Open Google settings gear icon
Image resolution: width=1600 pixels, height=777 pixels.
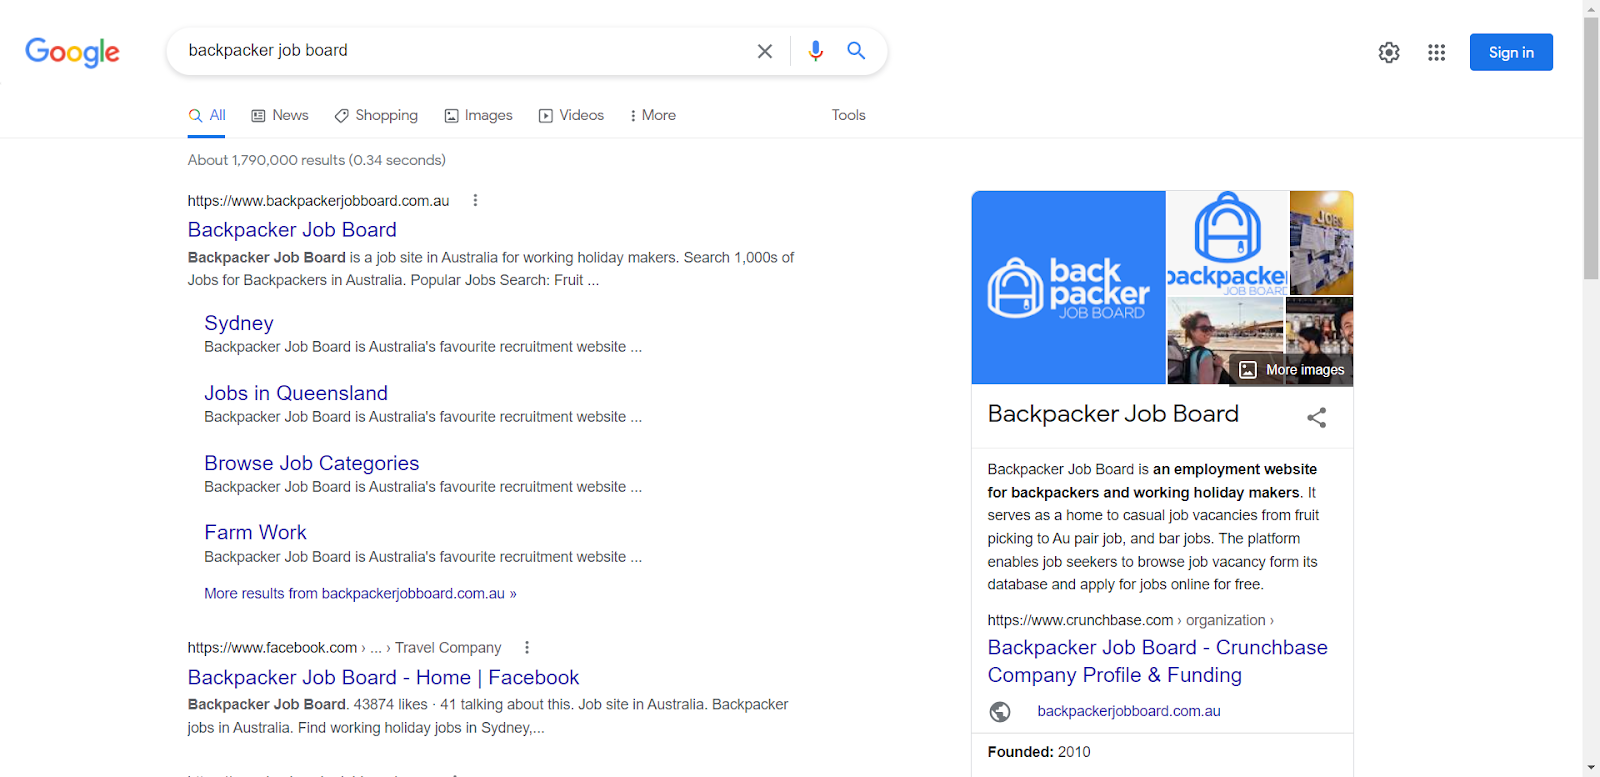1389,52
